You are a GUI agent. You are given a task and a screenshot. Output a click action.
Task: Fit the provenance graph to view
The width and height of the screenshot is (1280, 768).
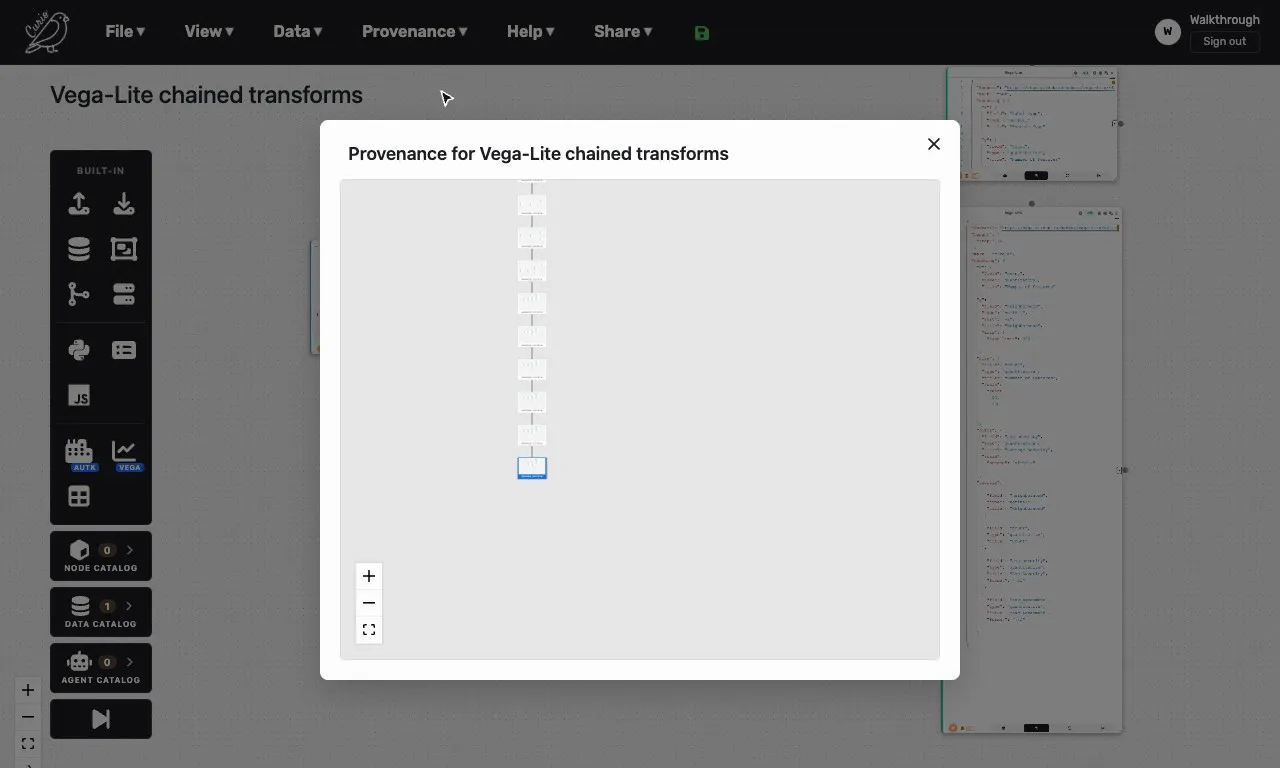369,630
